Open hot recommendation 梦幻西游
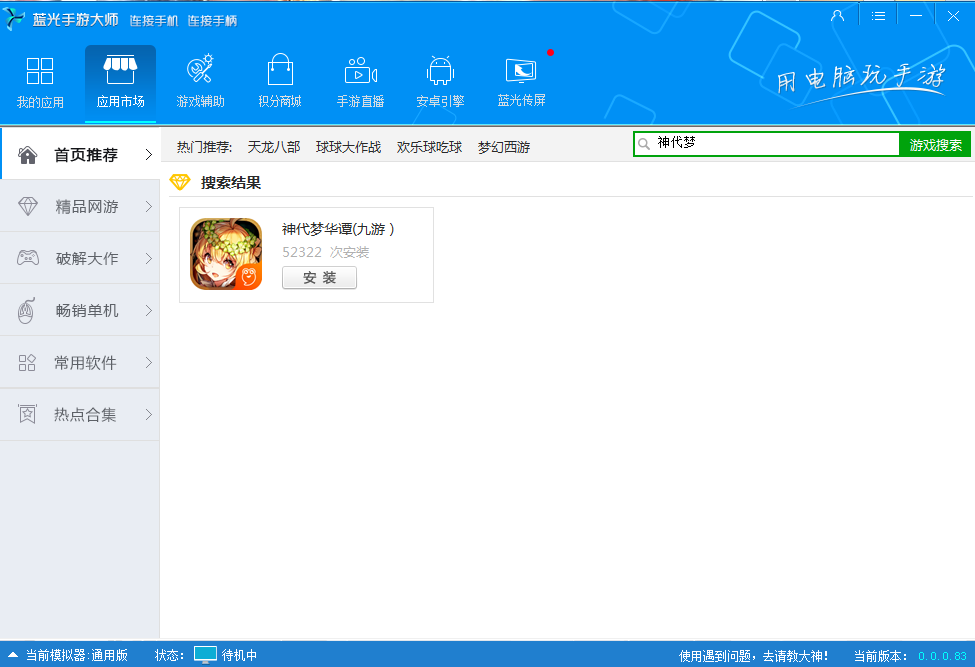This screenshot has width=975, height=667. click(504, 147)
